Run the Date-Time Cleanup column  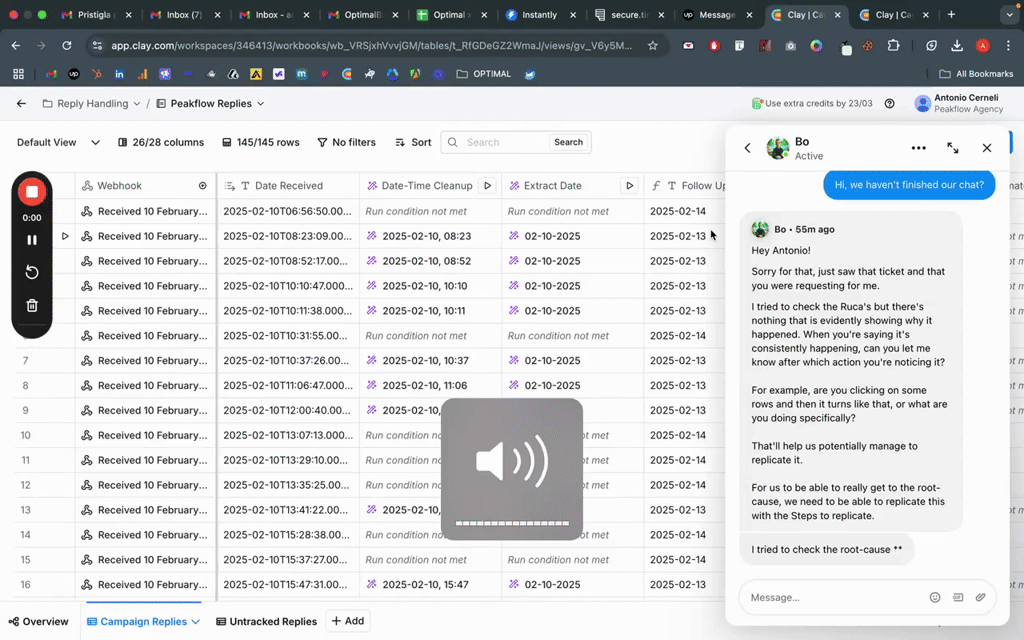[x=488, y=186]
